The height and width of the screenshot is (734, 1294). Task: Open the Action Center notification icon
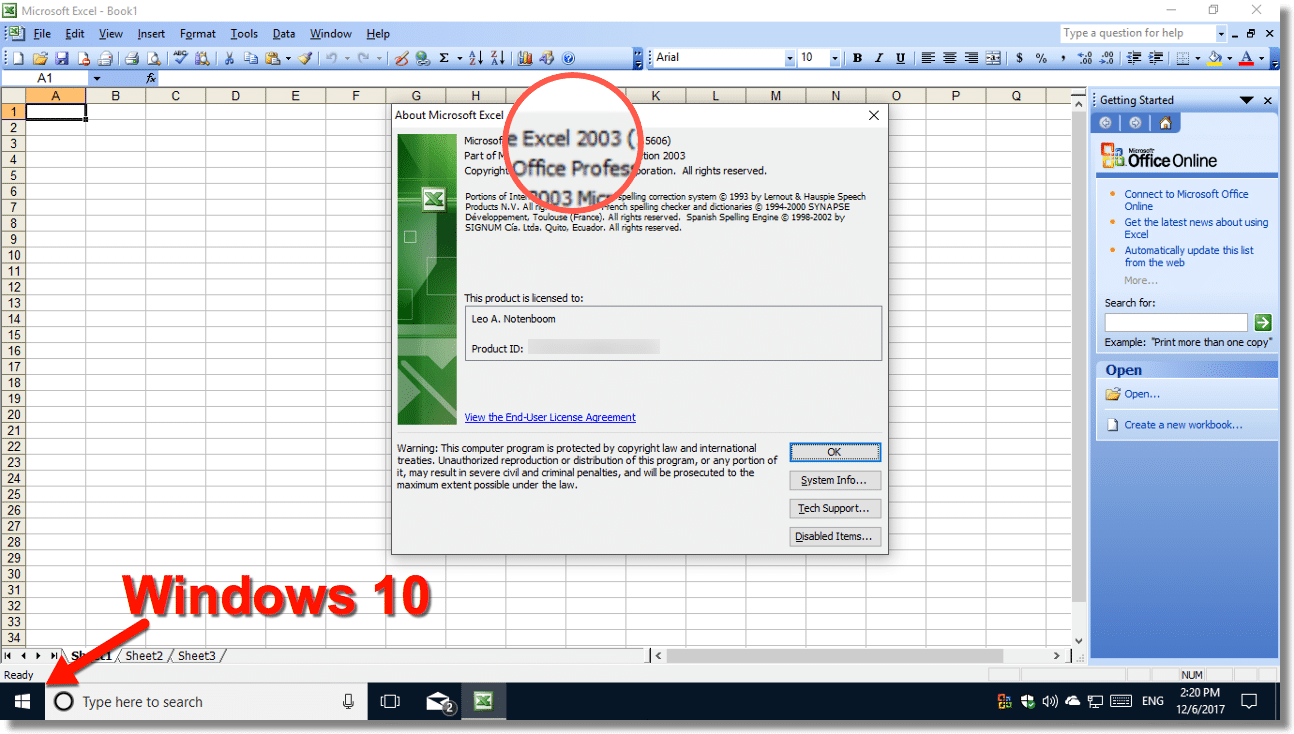coord(1249,702)
